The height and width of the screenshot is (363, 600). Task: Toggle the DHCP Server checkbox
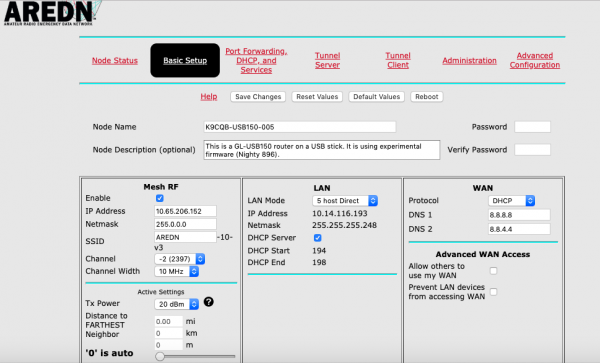(x=318, y=238)
